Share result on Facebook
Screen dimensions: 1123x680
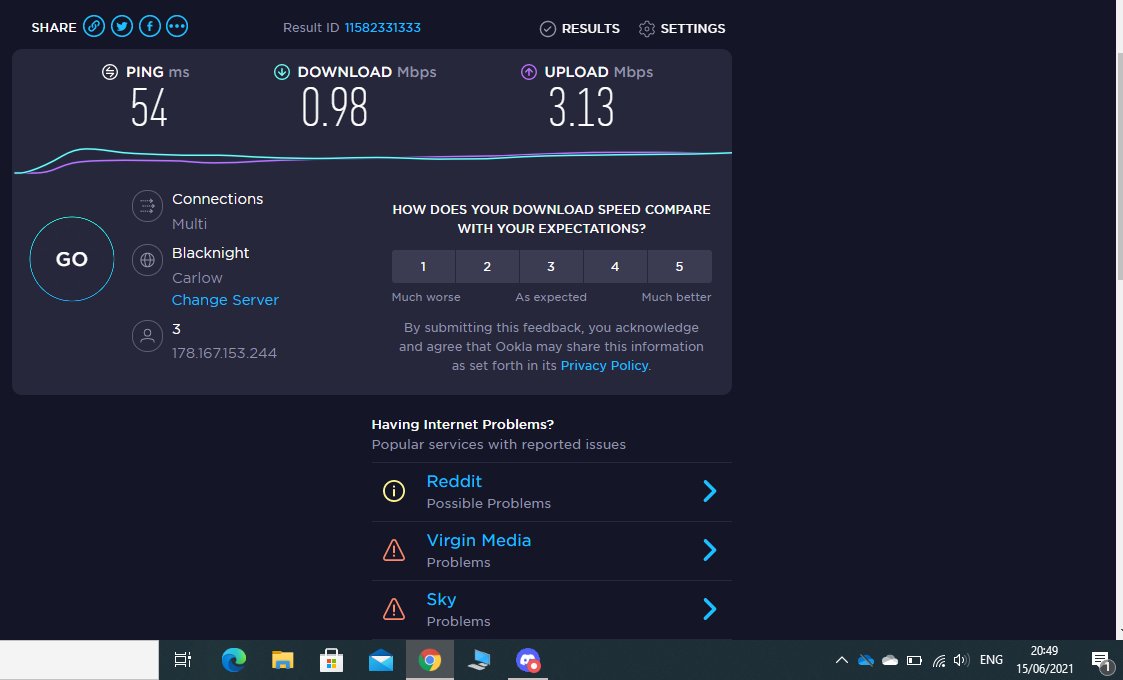150,27
